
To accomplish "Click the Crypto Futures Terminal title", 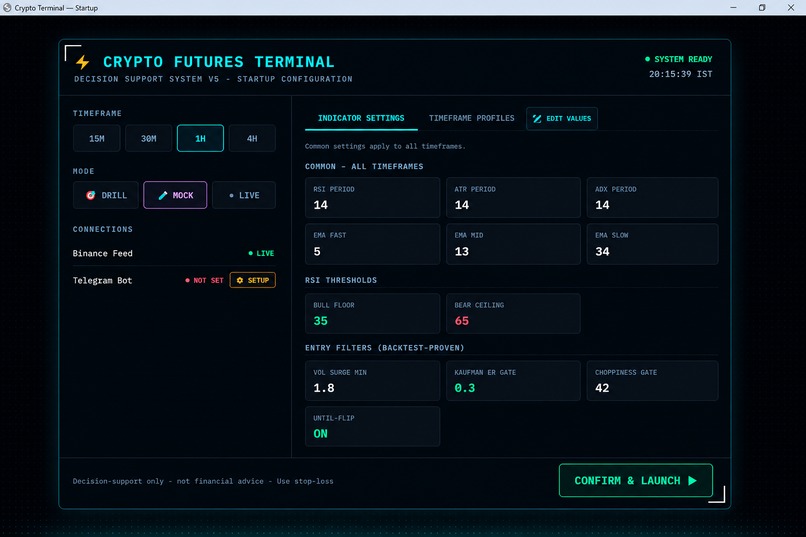I will click(x=218, y=62).
